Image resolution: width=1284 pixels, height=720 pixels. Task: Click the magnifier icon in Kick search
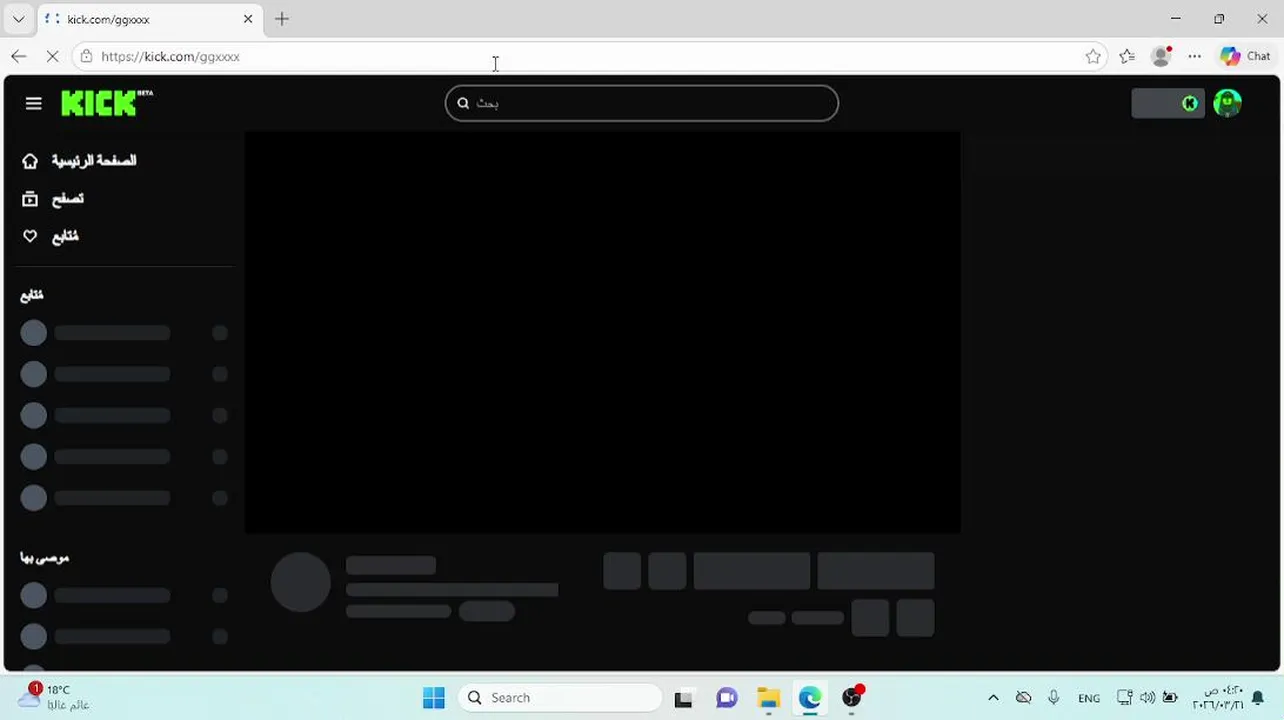(463, 103)
